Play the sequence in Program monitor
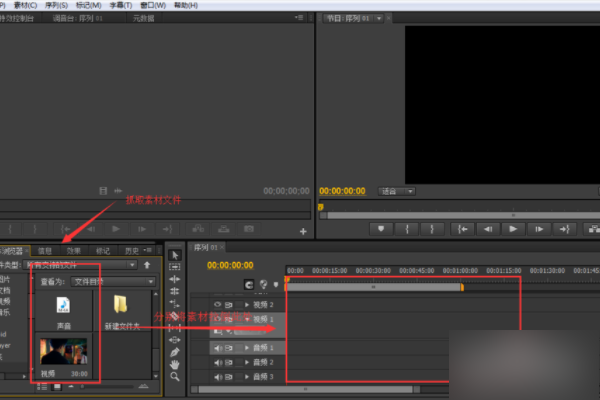The height and width of the screenshot is (400, 600). [x=513, y=229]
